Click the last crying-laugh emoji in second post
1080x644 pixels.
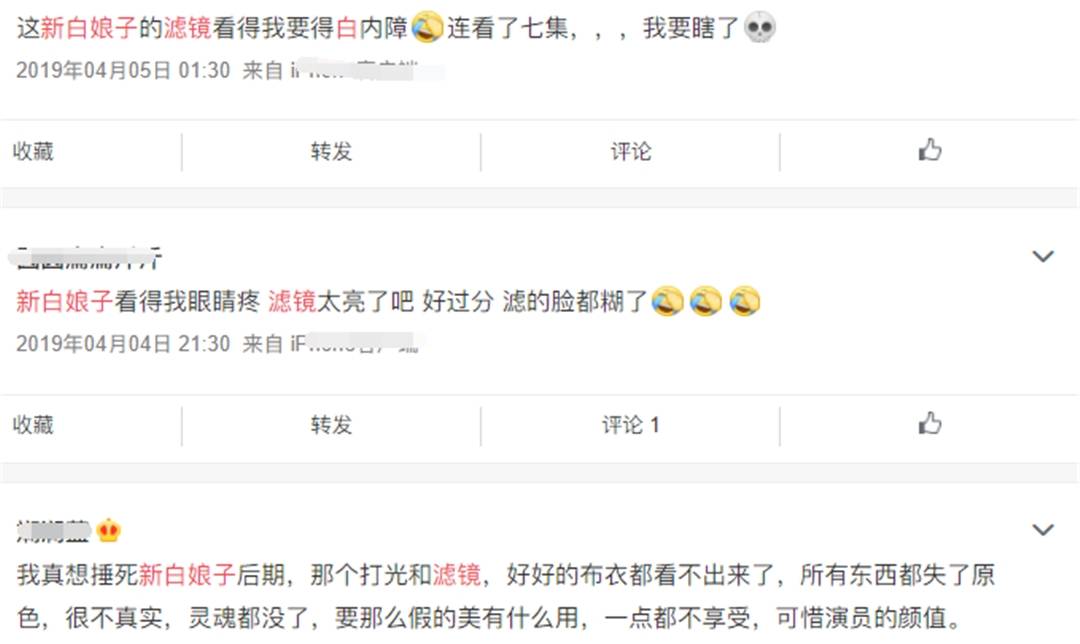(x=745, y=301)
